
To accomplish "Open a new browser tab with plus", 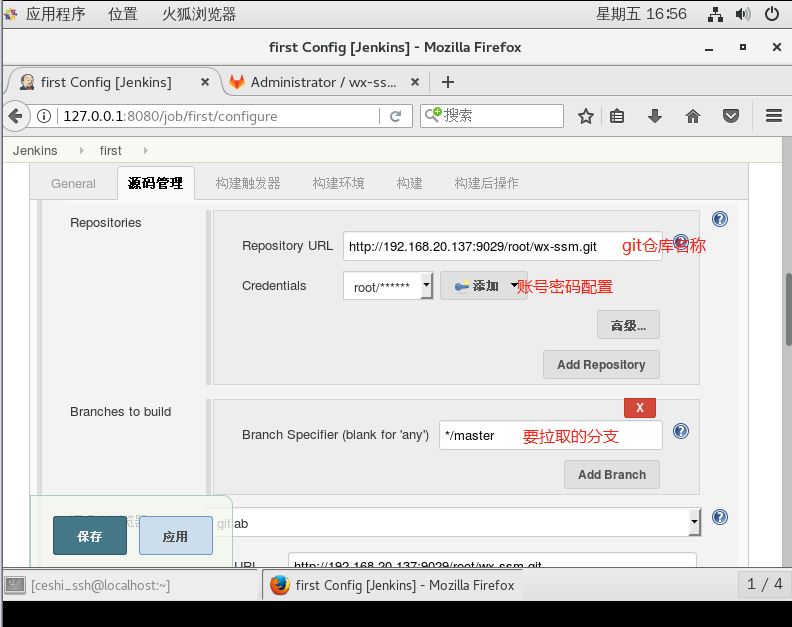I will (448, 82).
